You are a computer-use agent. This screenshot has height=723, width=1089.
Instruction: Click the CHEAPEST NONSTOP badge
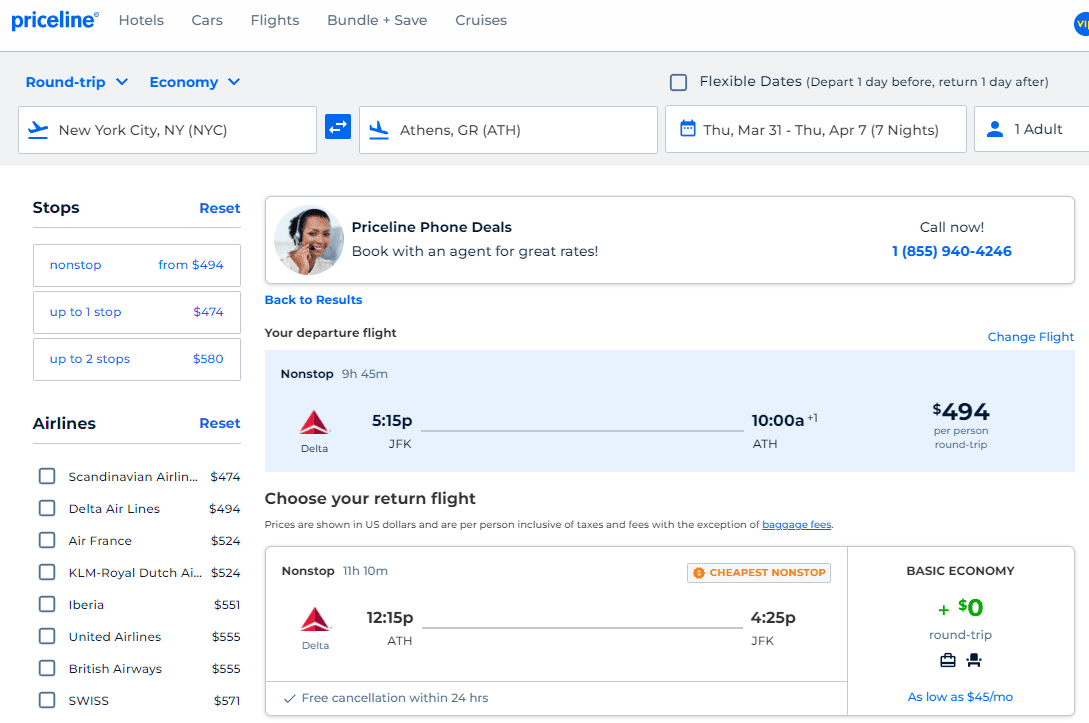[759, 572]
